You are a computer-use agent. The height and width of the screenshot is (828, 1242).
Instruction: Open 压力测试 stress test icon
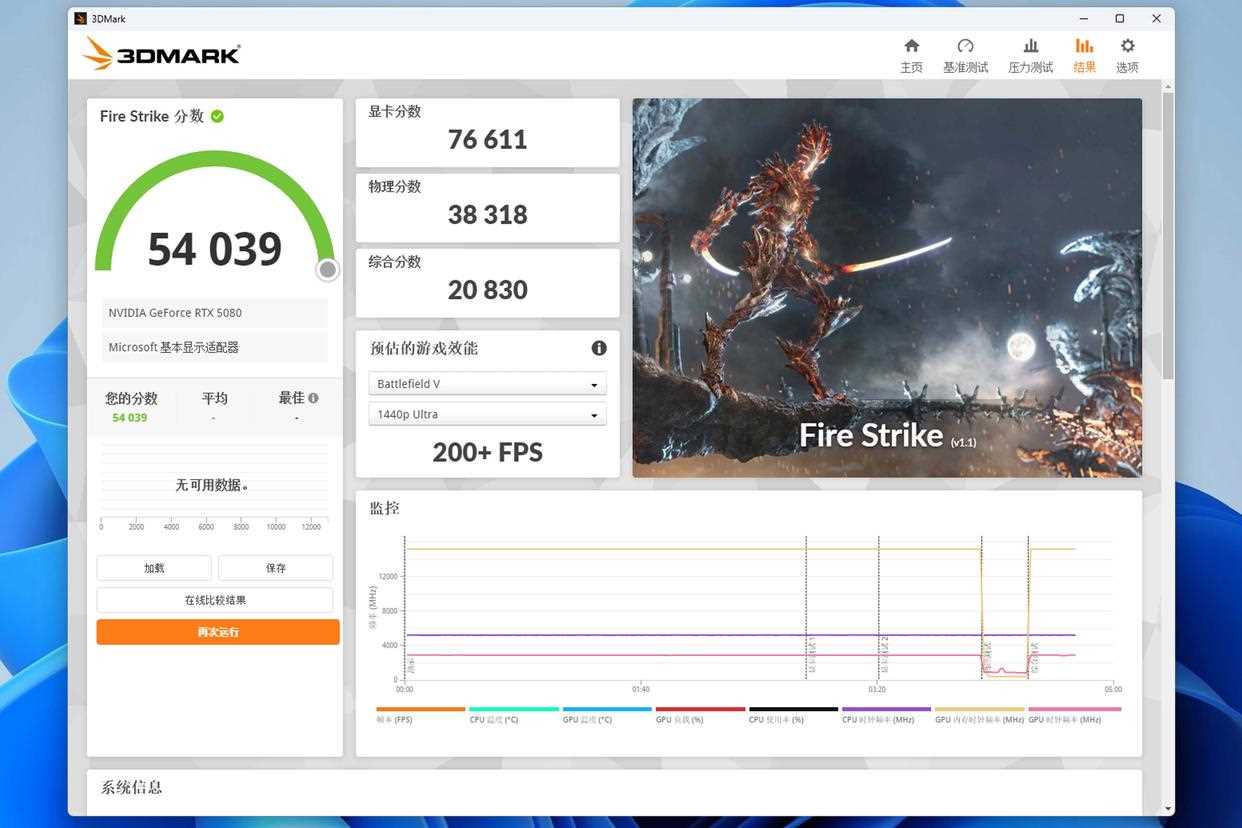[1030, 47]
